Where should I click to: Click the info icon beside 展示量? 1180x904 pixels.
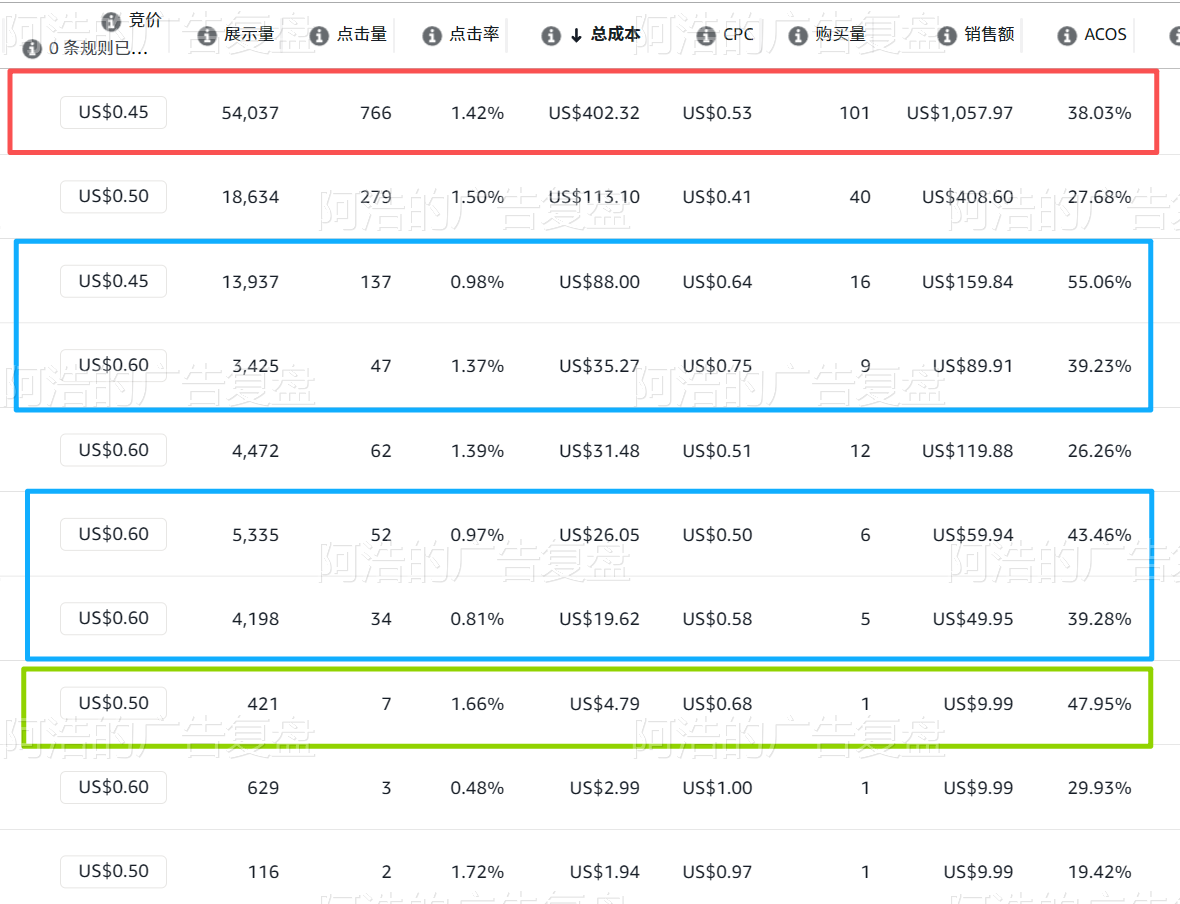207,35
